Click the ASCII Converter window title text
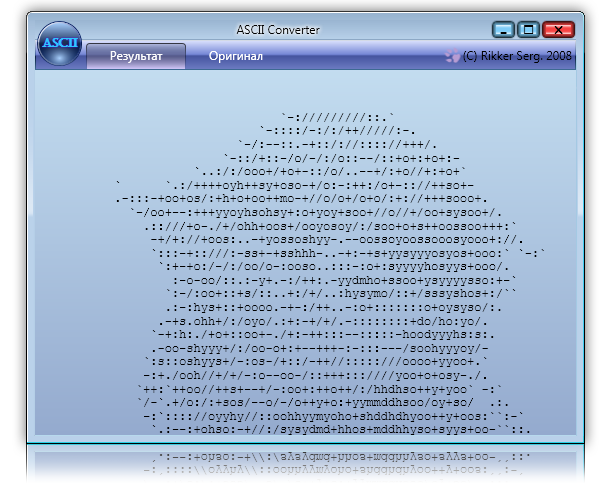This screenshot has height=493, width=610. coord(280,30)
